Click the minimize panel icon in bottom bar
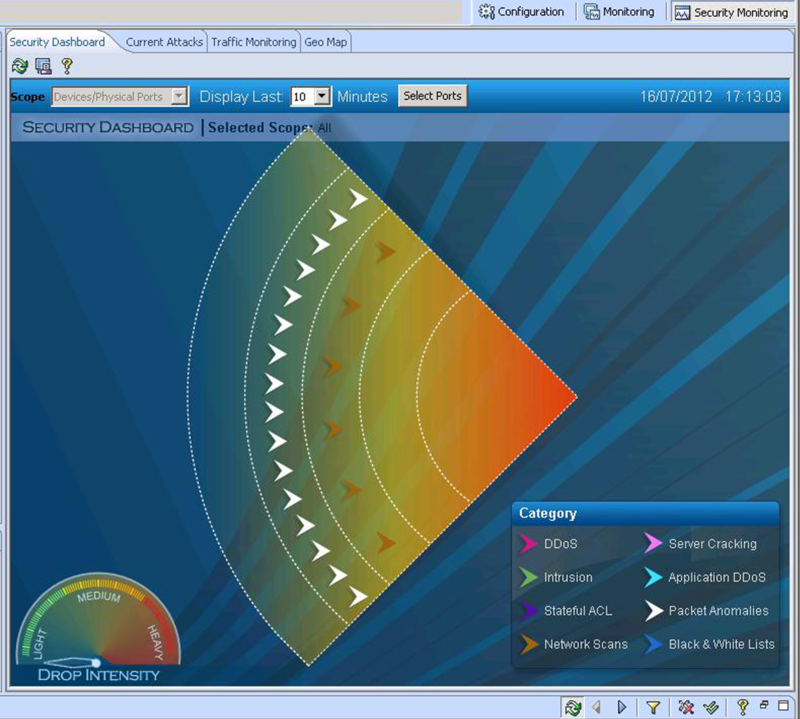 (x=764, y=705)
